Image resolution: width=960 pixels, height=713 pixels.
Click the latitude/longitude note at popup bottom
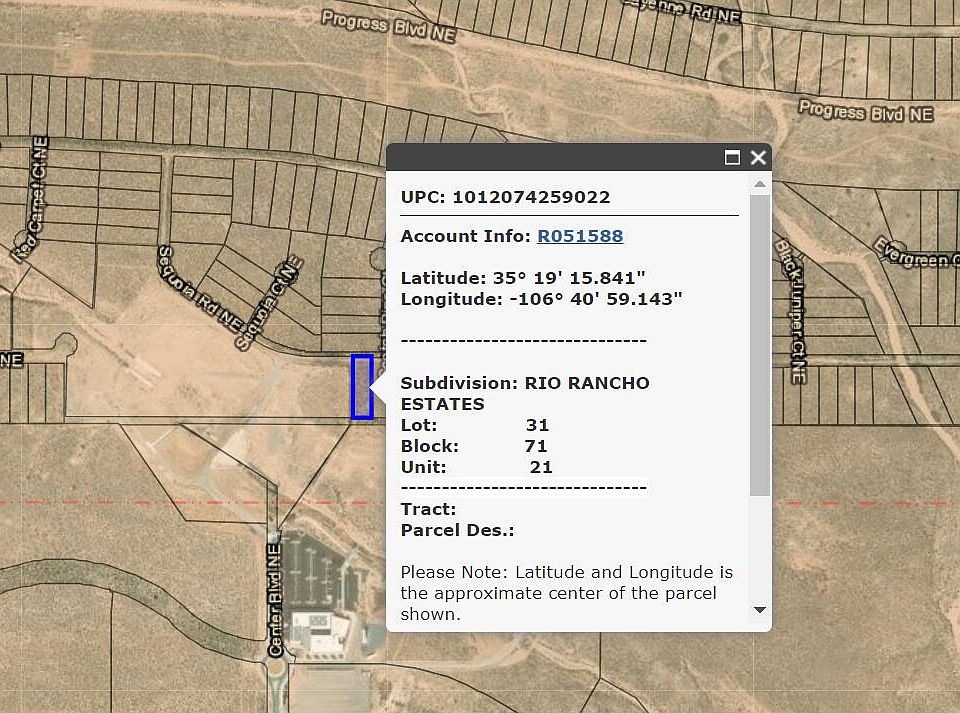[x=566, y=593]
